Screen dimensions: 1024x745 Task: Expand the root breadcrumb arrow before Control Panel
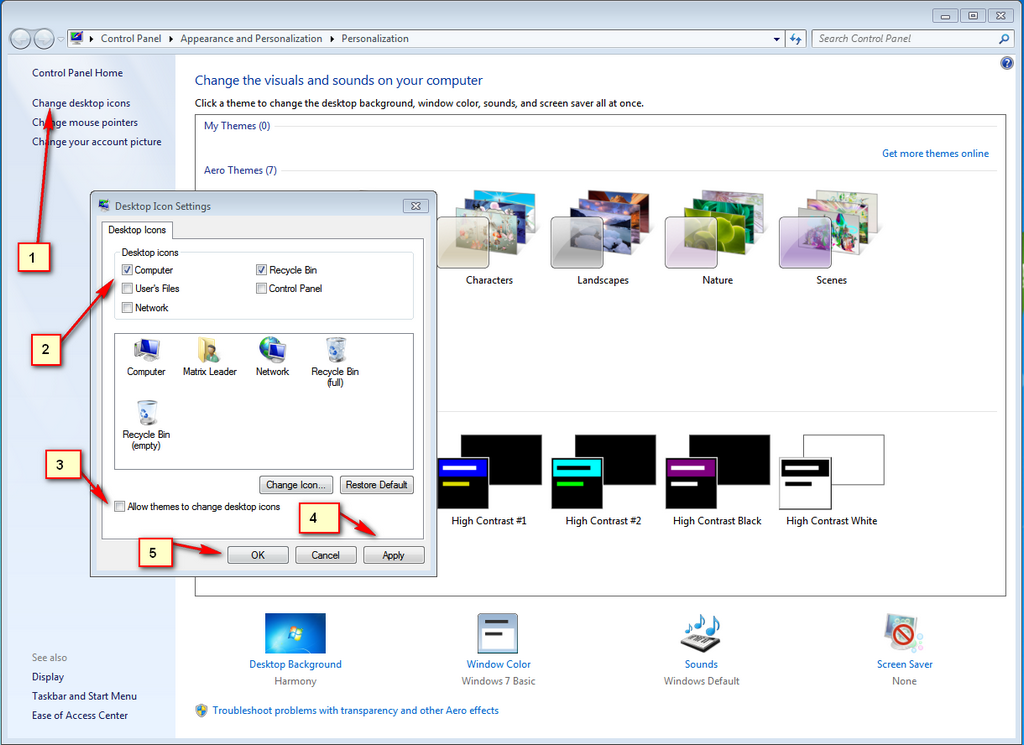tap(91, 39)
